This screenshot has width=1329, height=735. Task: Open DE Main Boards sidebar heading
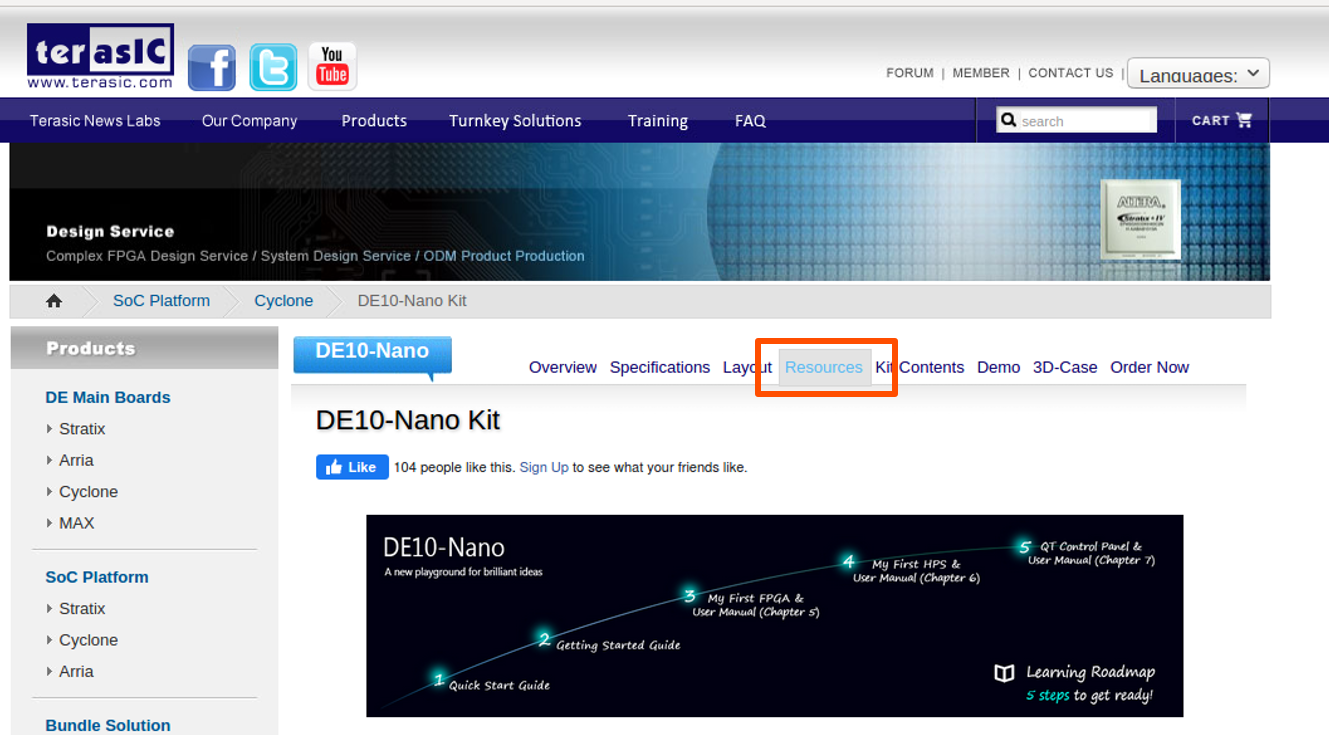108,397
